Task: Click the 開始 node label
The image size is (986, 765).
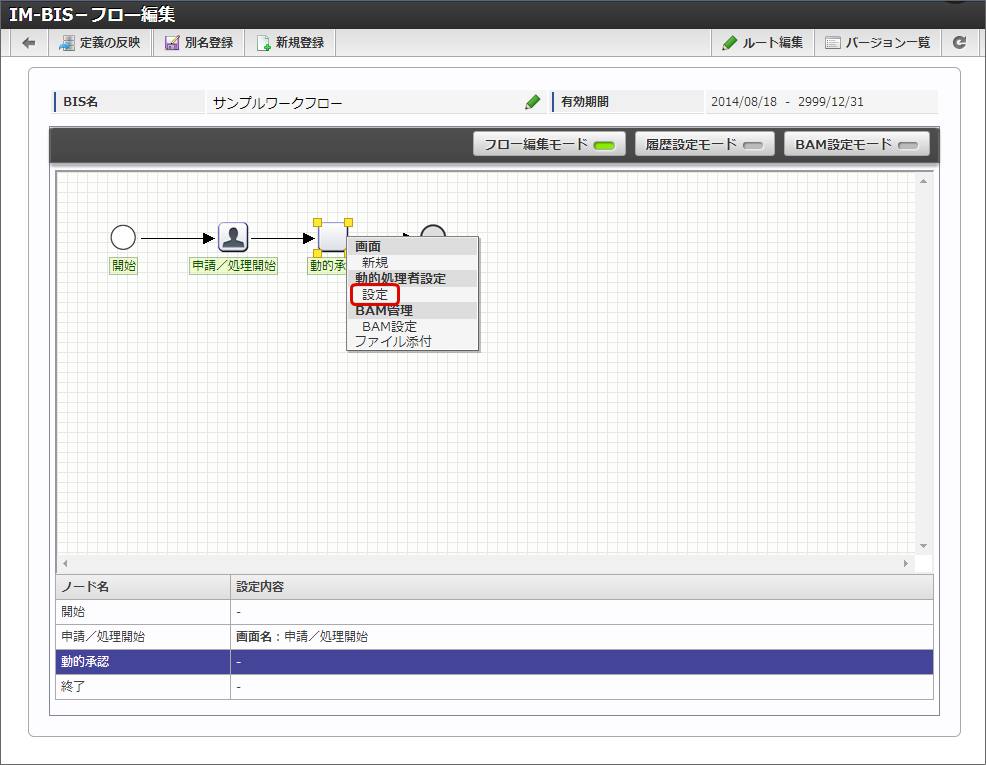Action: [x=124, y=265]
